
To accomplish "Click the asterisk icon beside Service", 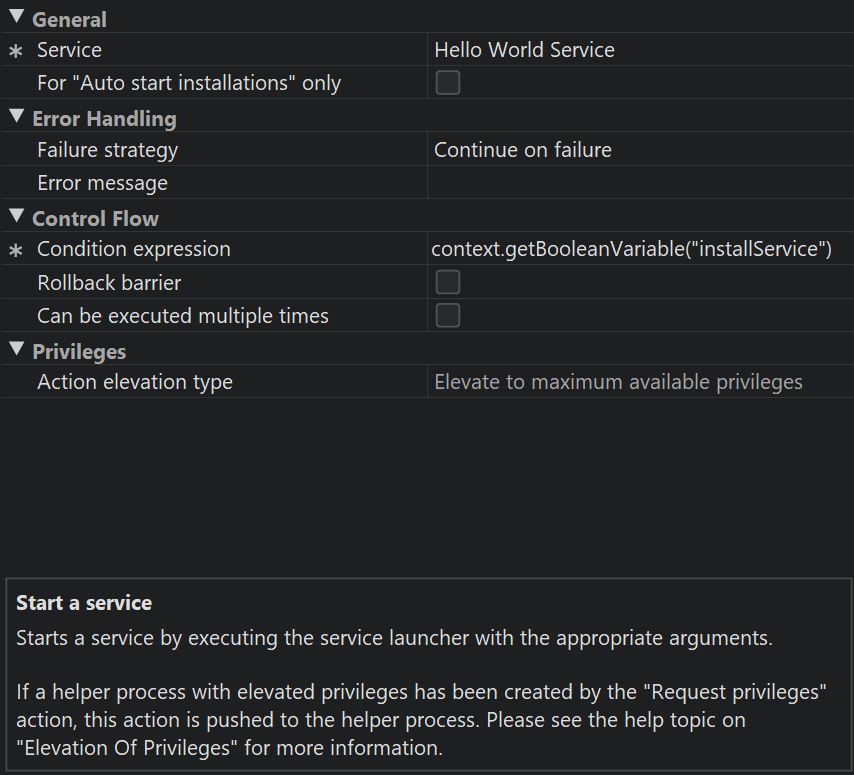I will coord(16,51).
